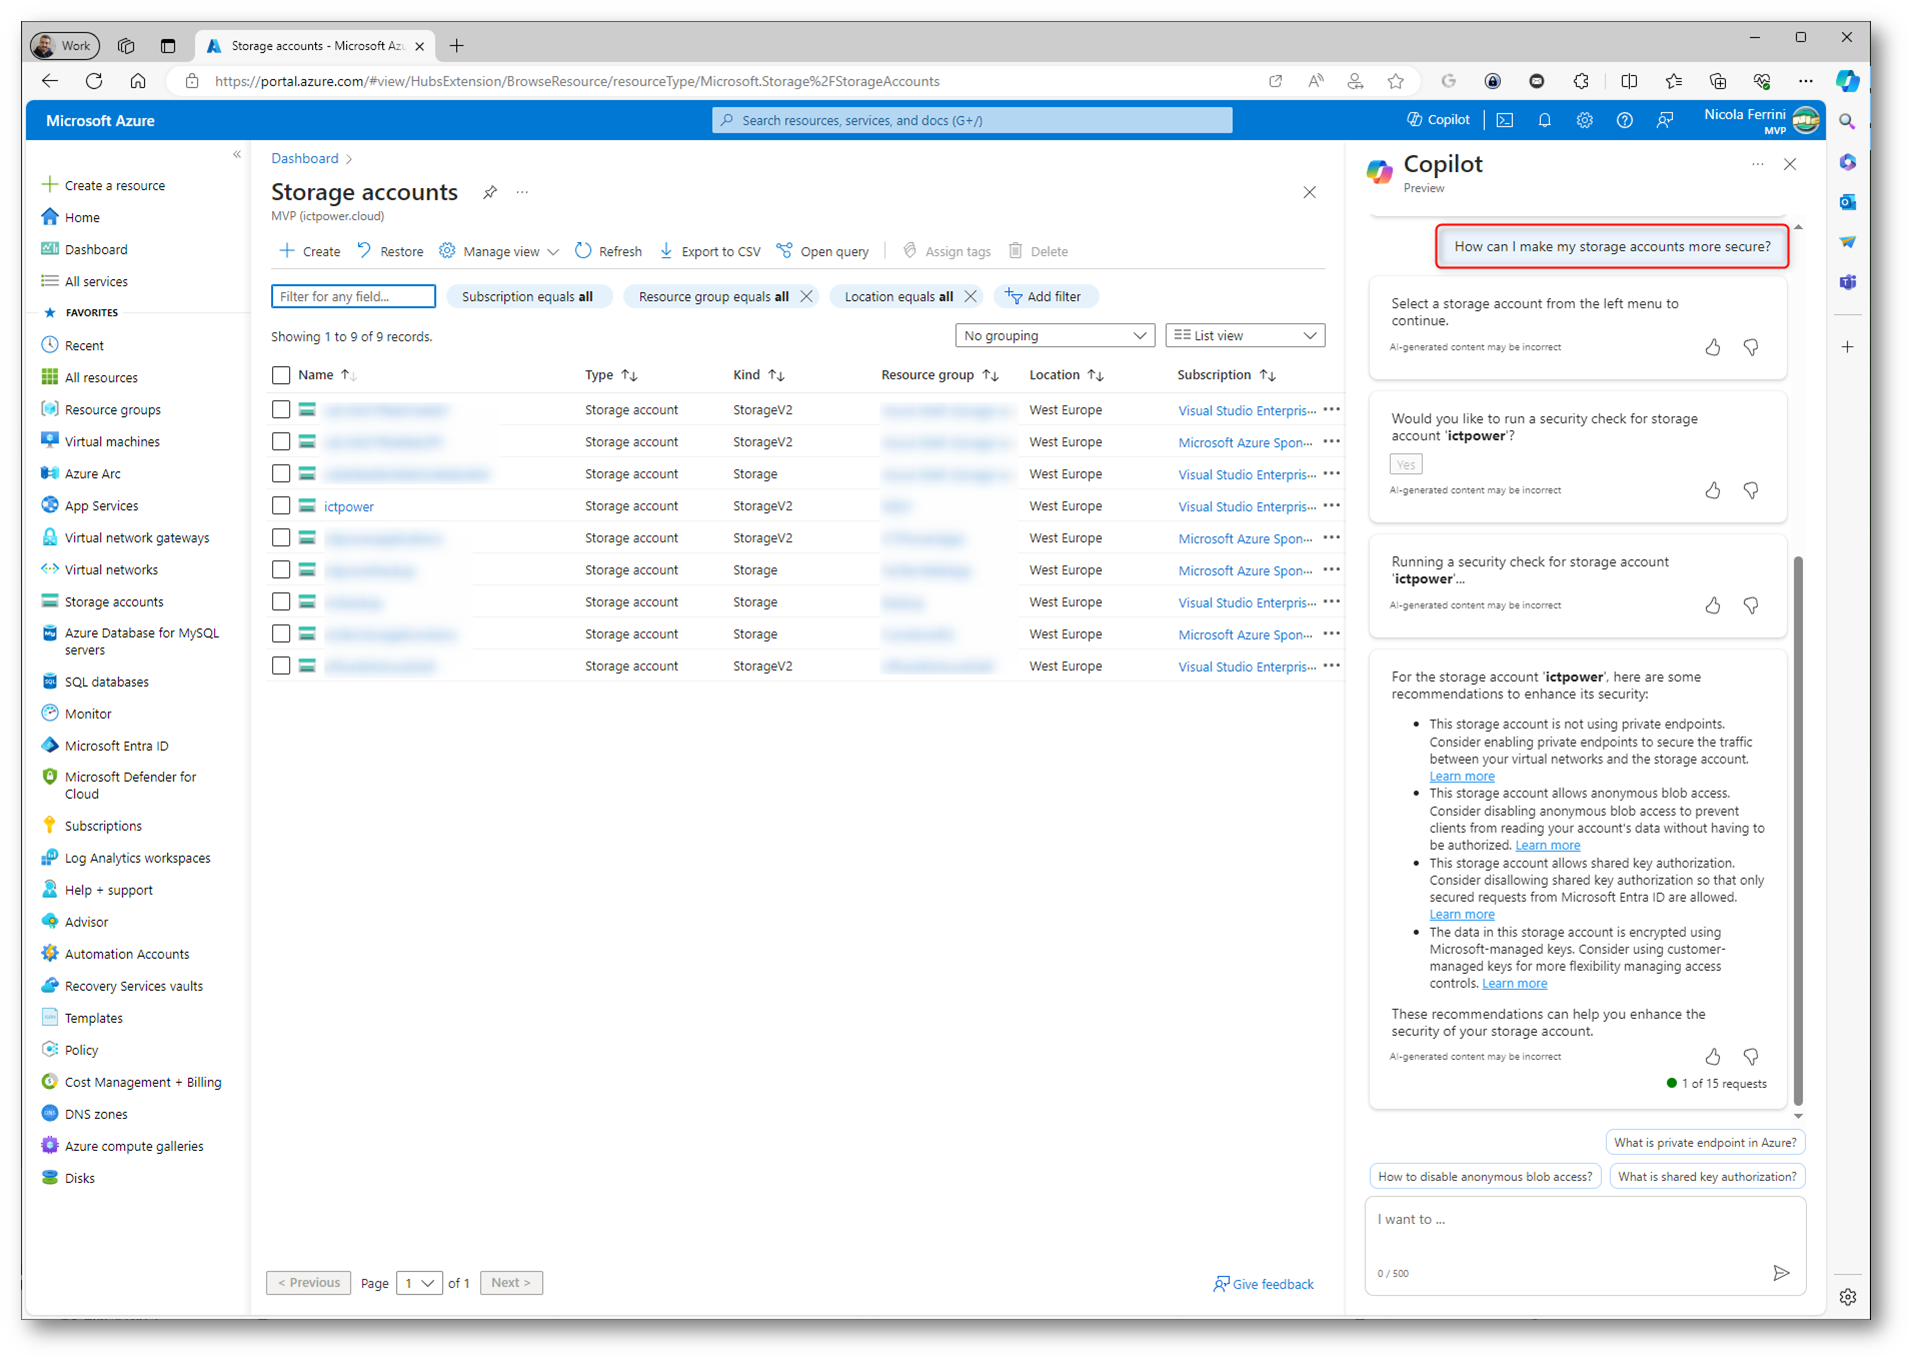Like the ictpower recommendations response
Viewport: 1913px width, 1362px height.
(x=1713, y=1056)
